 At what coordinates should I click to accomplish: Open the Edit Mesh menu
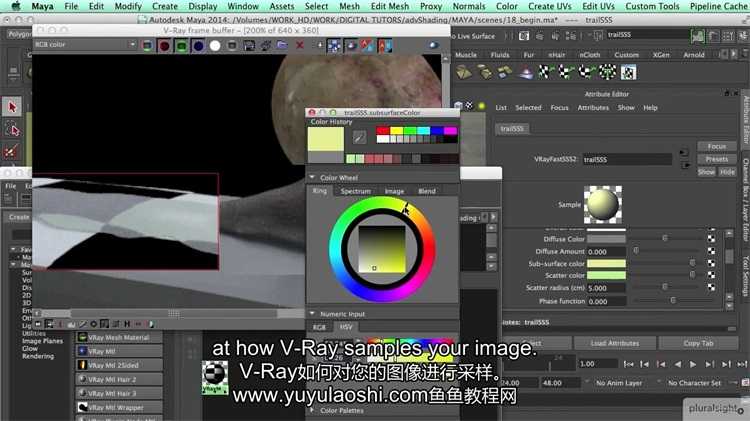click(390, 6)
